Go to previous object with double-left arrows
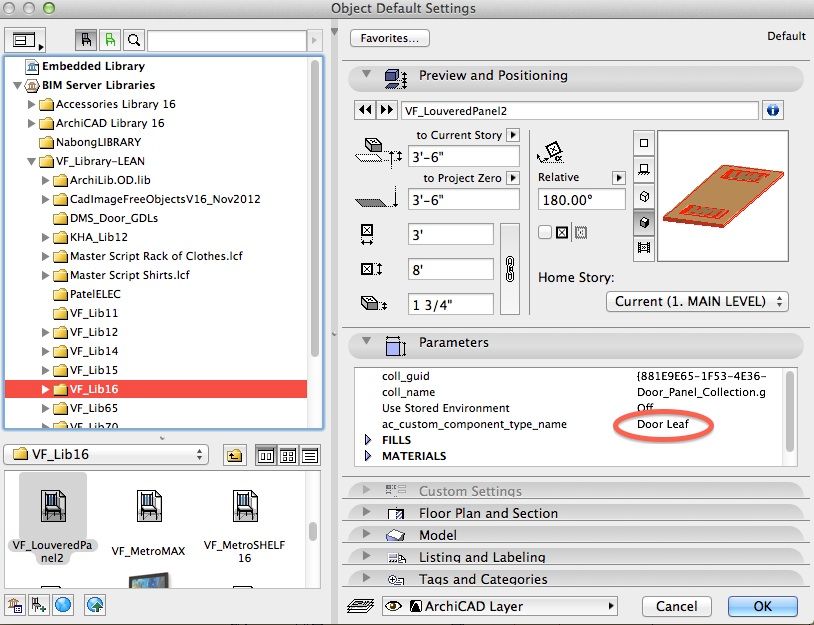Viewport: 814px width, 625px height. click(x=365, y=110)
